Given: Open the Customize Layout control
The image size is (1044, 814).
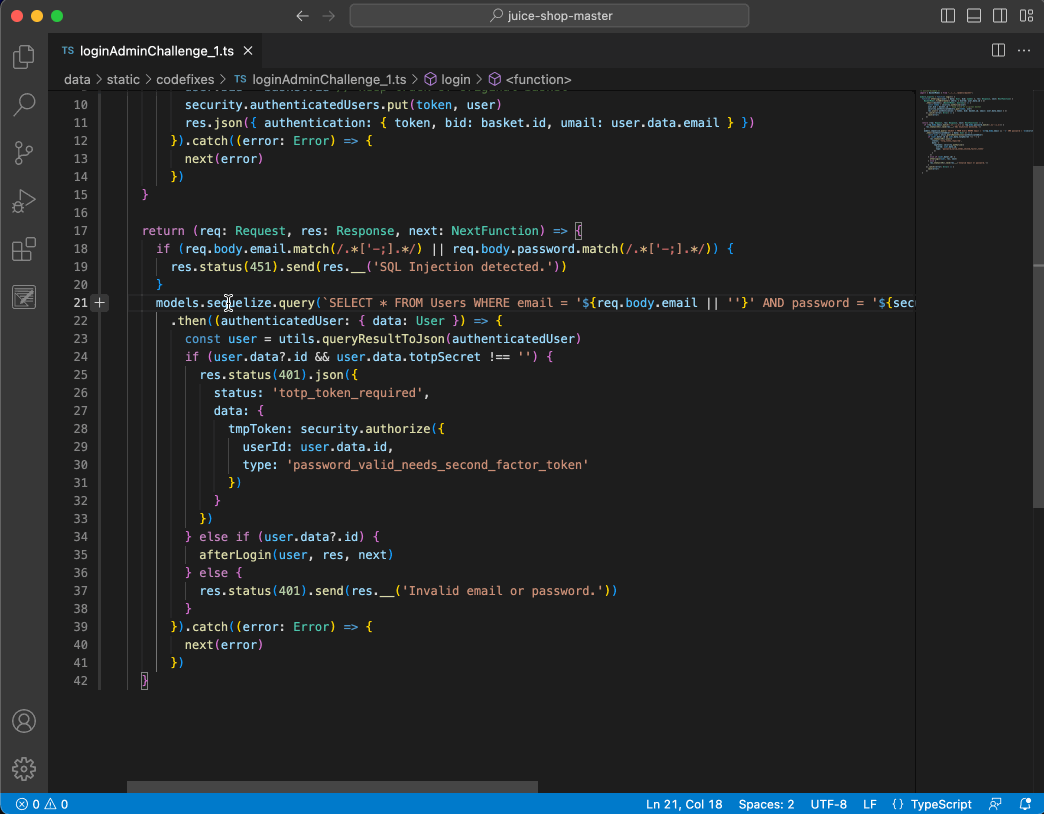Looking at the screenshot, I should pos(1026,15).
